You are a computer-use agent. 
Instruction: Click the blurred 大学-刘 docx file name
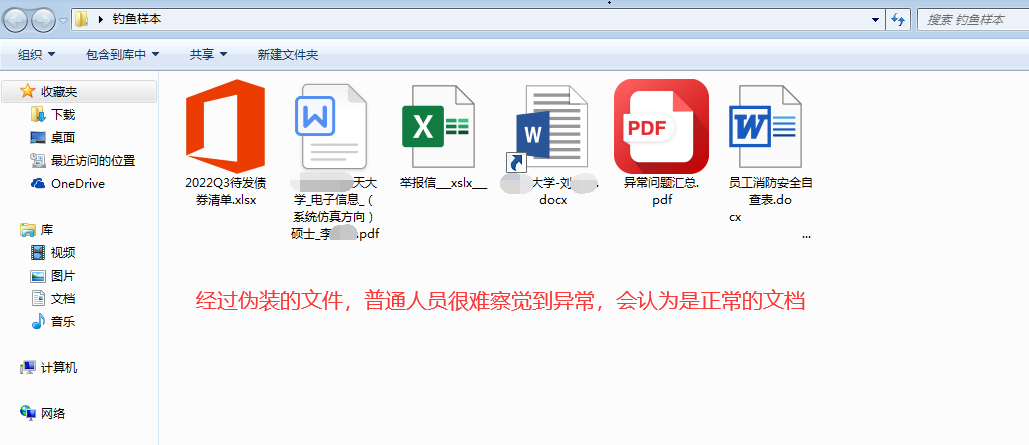[x=549, y=191]
